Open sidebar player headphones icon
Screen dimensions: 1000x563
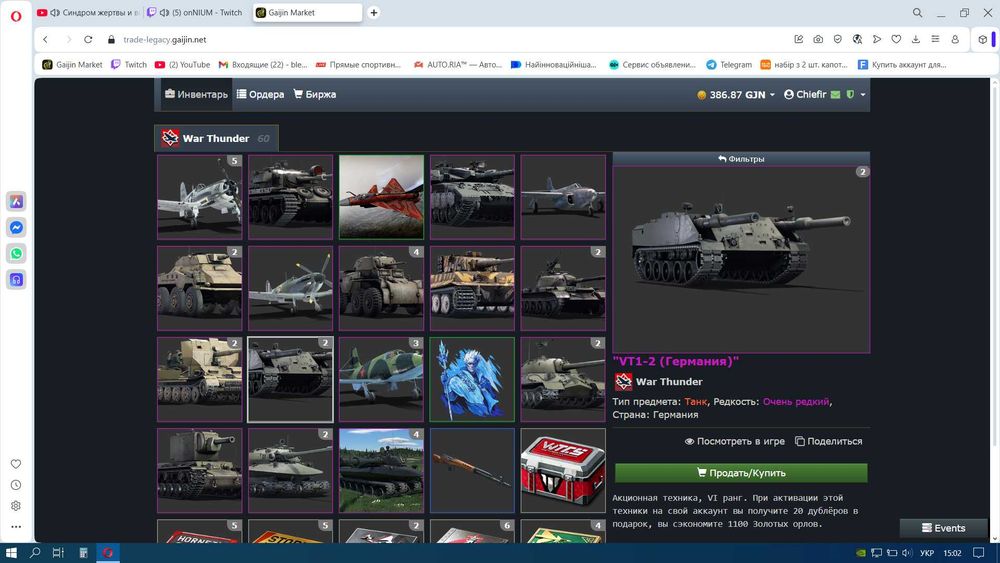(x=17, y=280)
